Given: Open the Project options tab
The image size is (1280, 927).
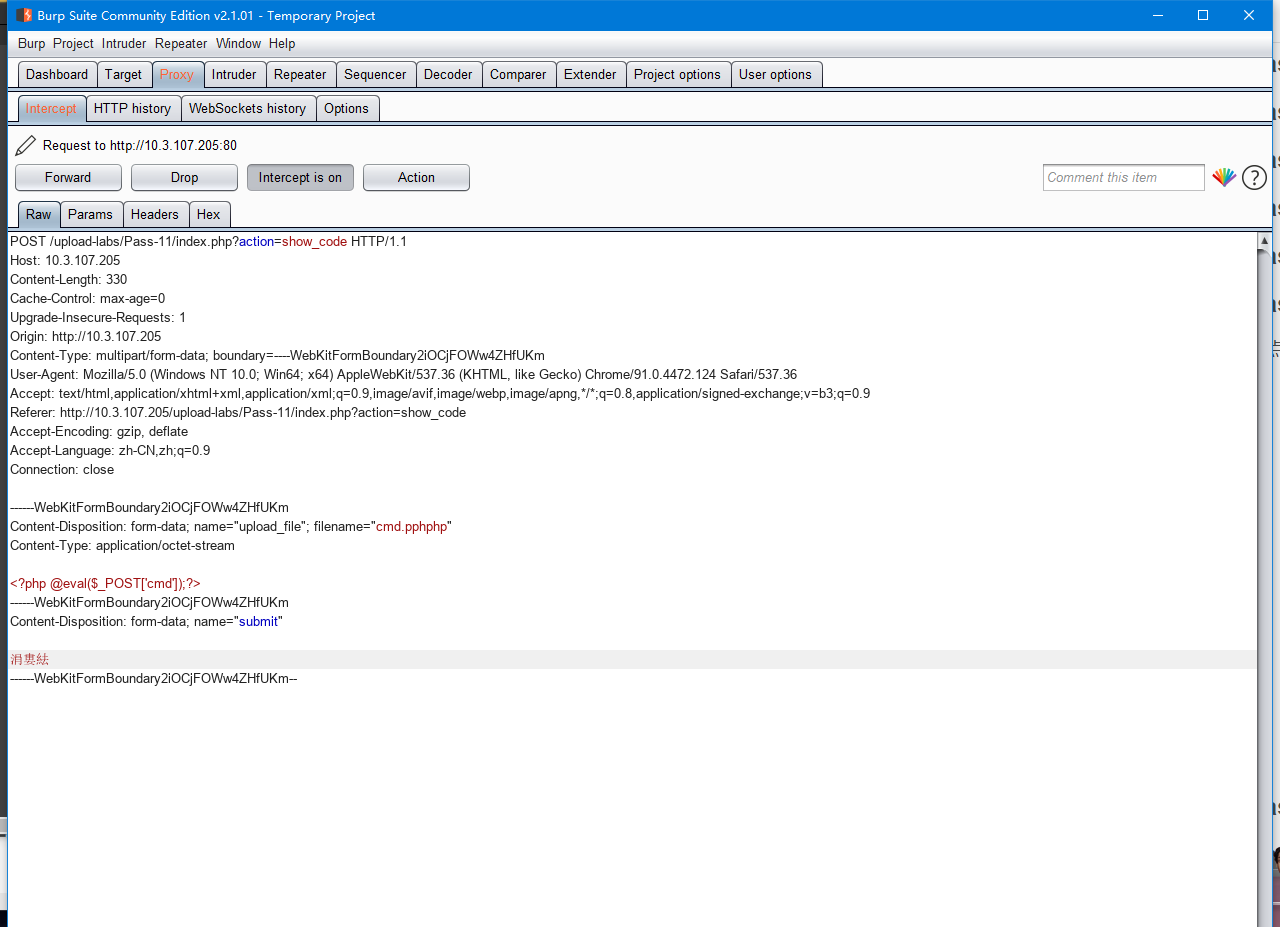Looking at the screenshot, I should 677,75.
